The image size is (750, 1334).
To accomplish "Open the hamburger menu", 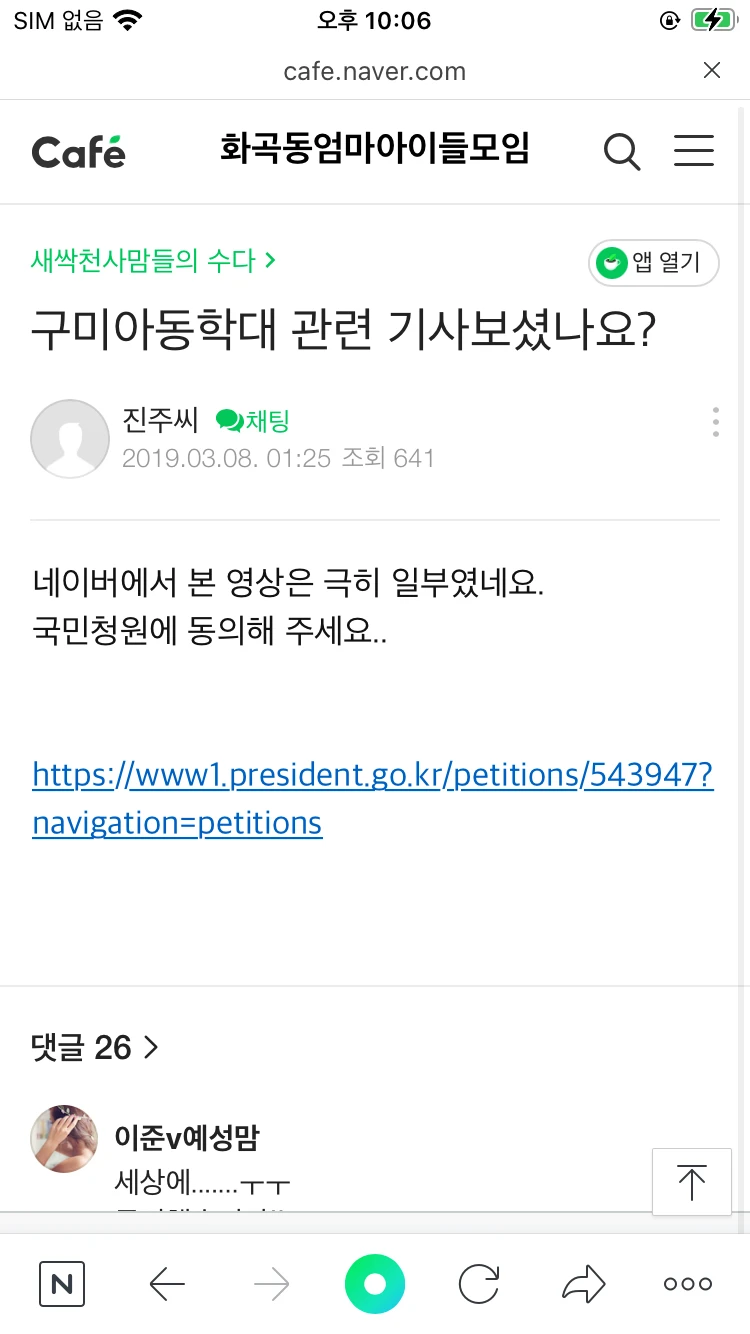I will 693,151.
